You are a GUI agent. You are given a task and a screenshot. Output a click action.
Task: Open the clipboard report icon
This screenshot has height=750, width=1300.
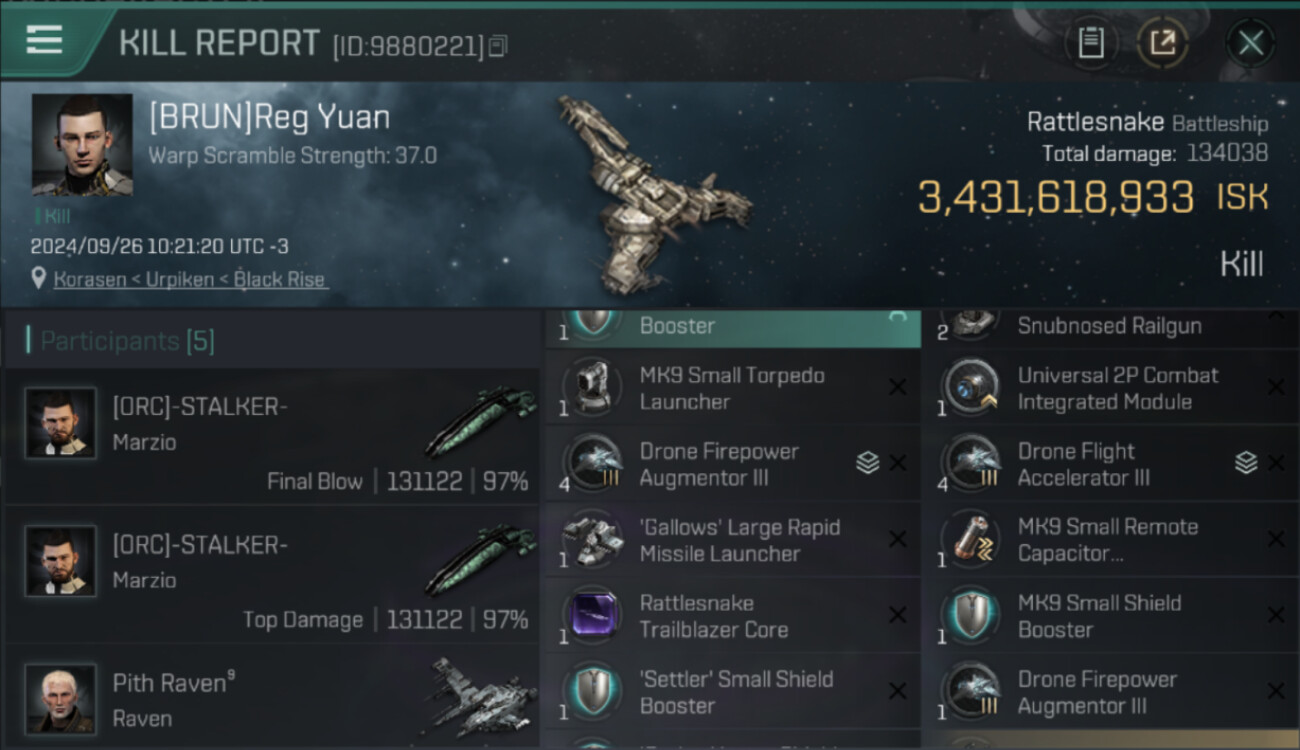pos(1091,42)
